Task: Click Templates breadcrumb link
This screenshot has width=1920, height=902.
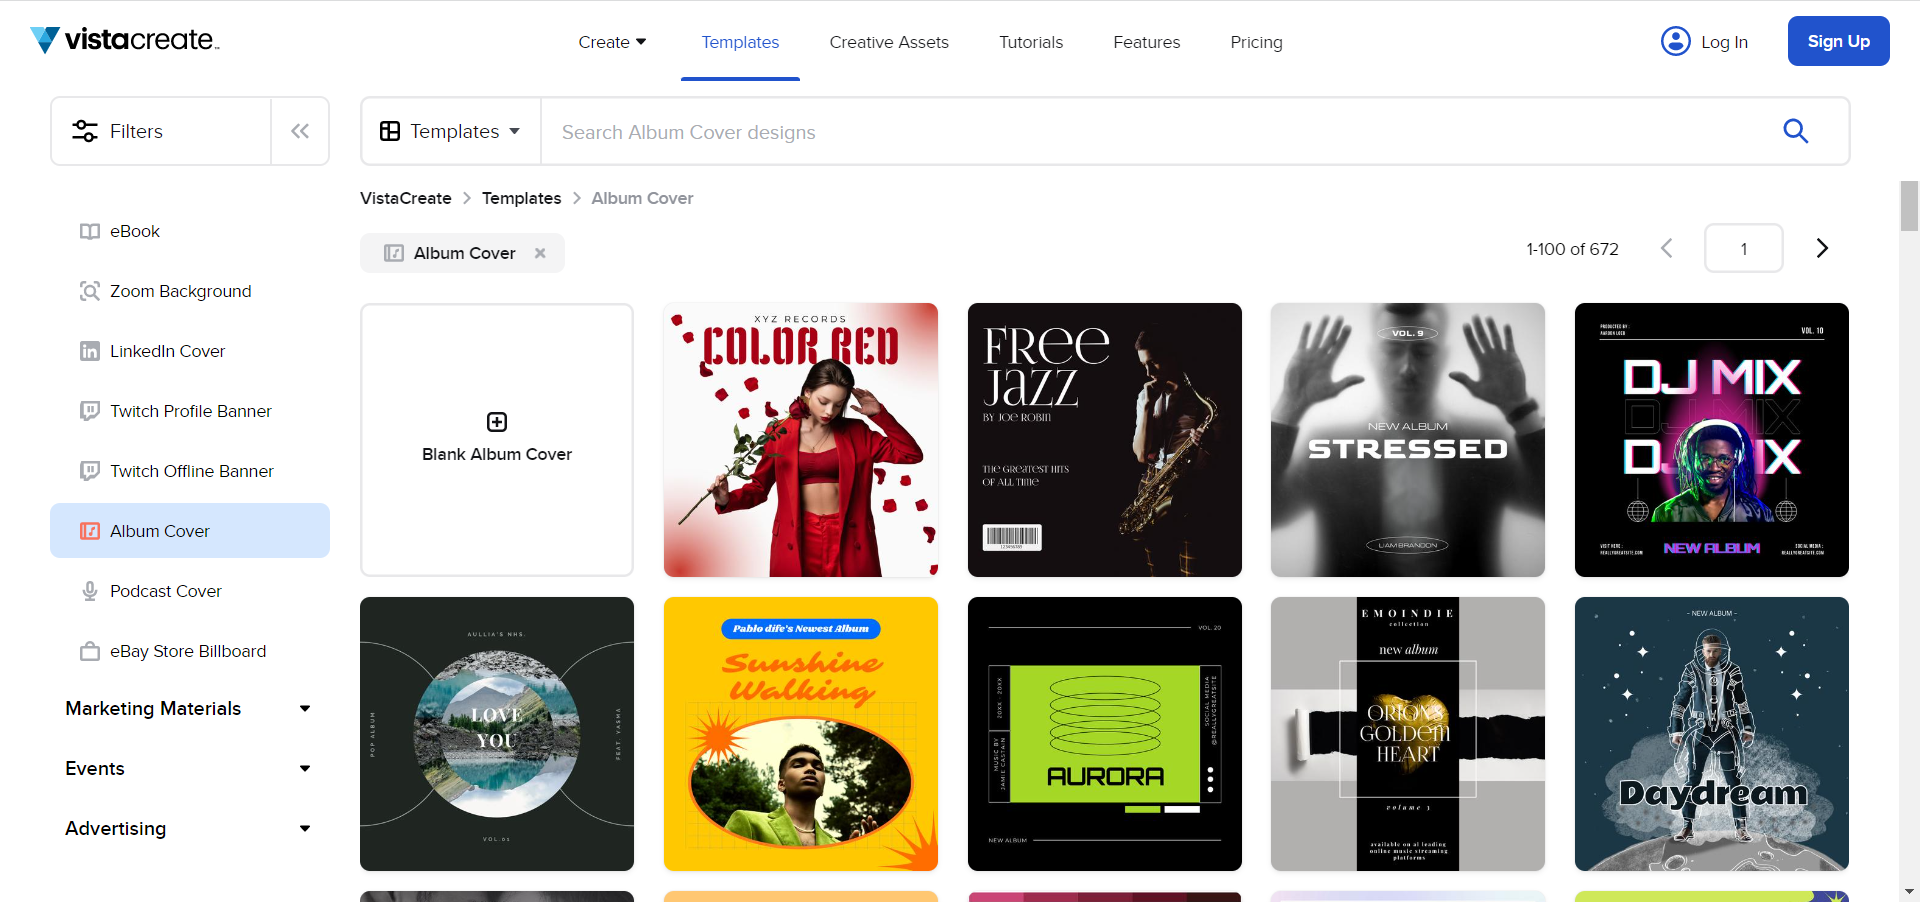Action: [x=521, y=198]
